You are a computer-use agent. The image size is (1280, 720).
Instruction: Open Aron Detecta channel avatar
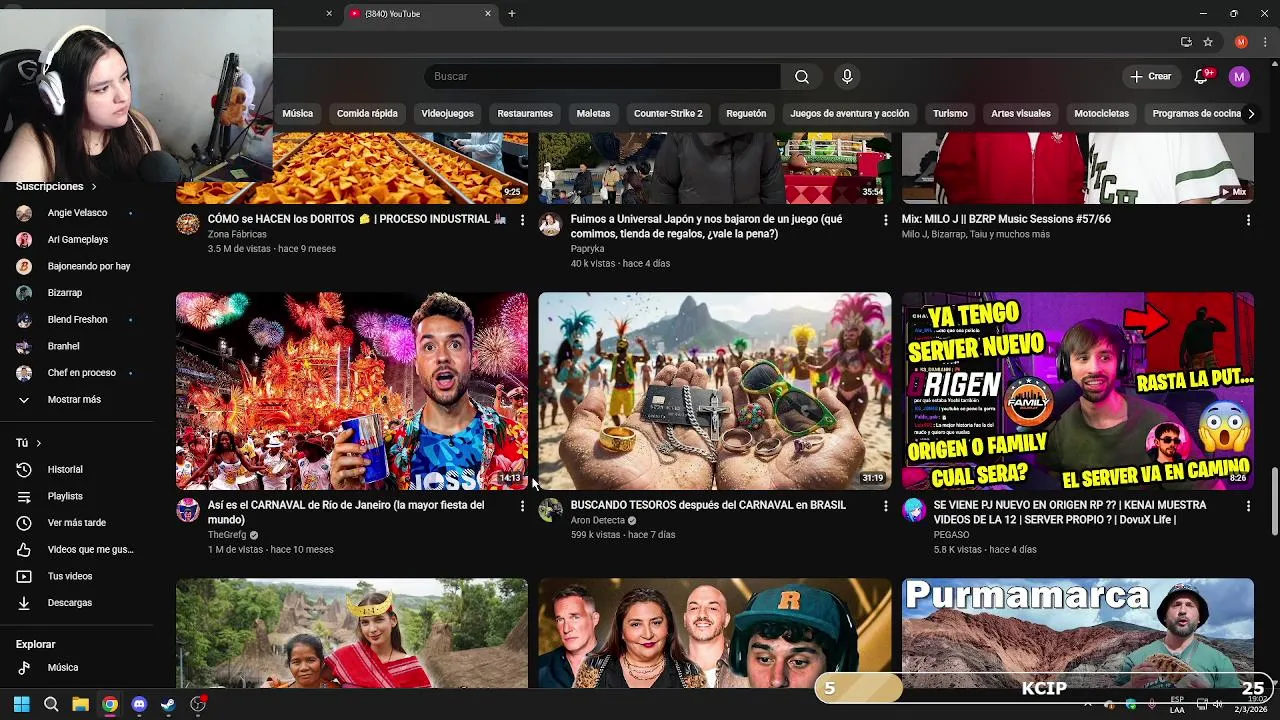pos(550,510)
